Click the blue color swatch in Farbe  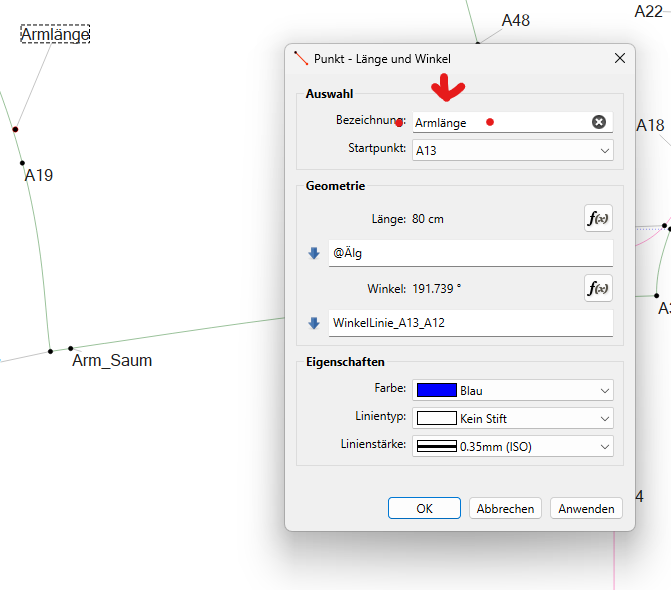coord(437,390)
